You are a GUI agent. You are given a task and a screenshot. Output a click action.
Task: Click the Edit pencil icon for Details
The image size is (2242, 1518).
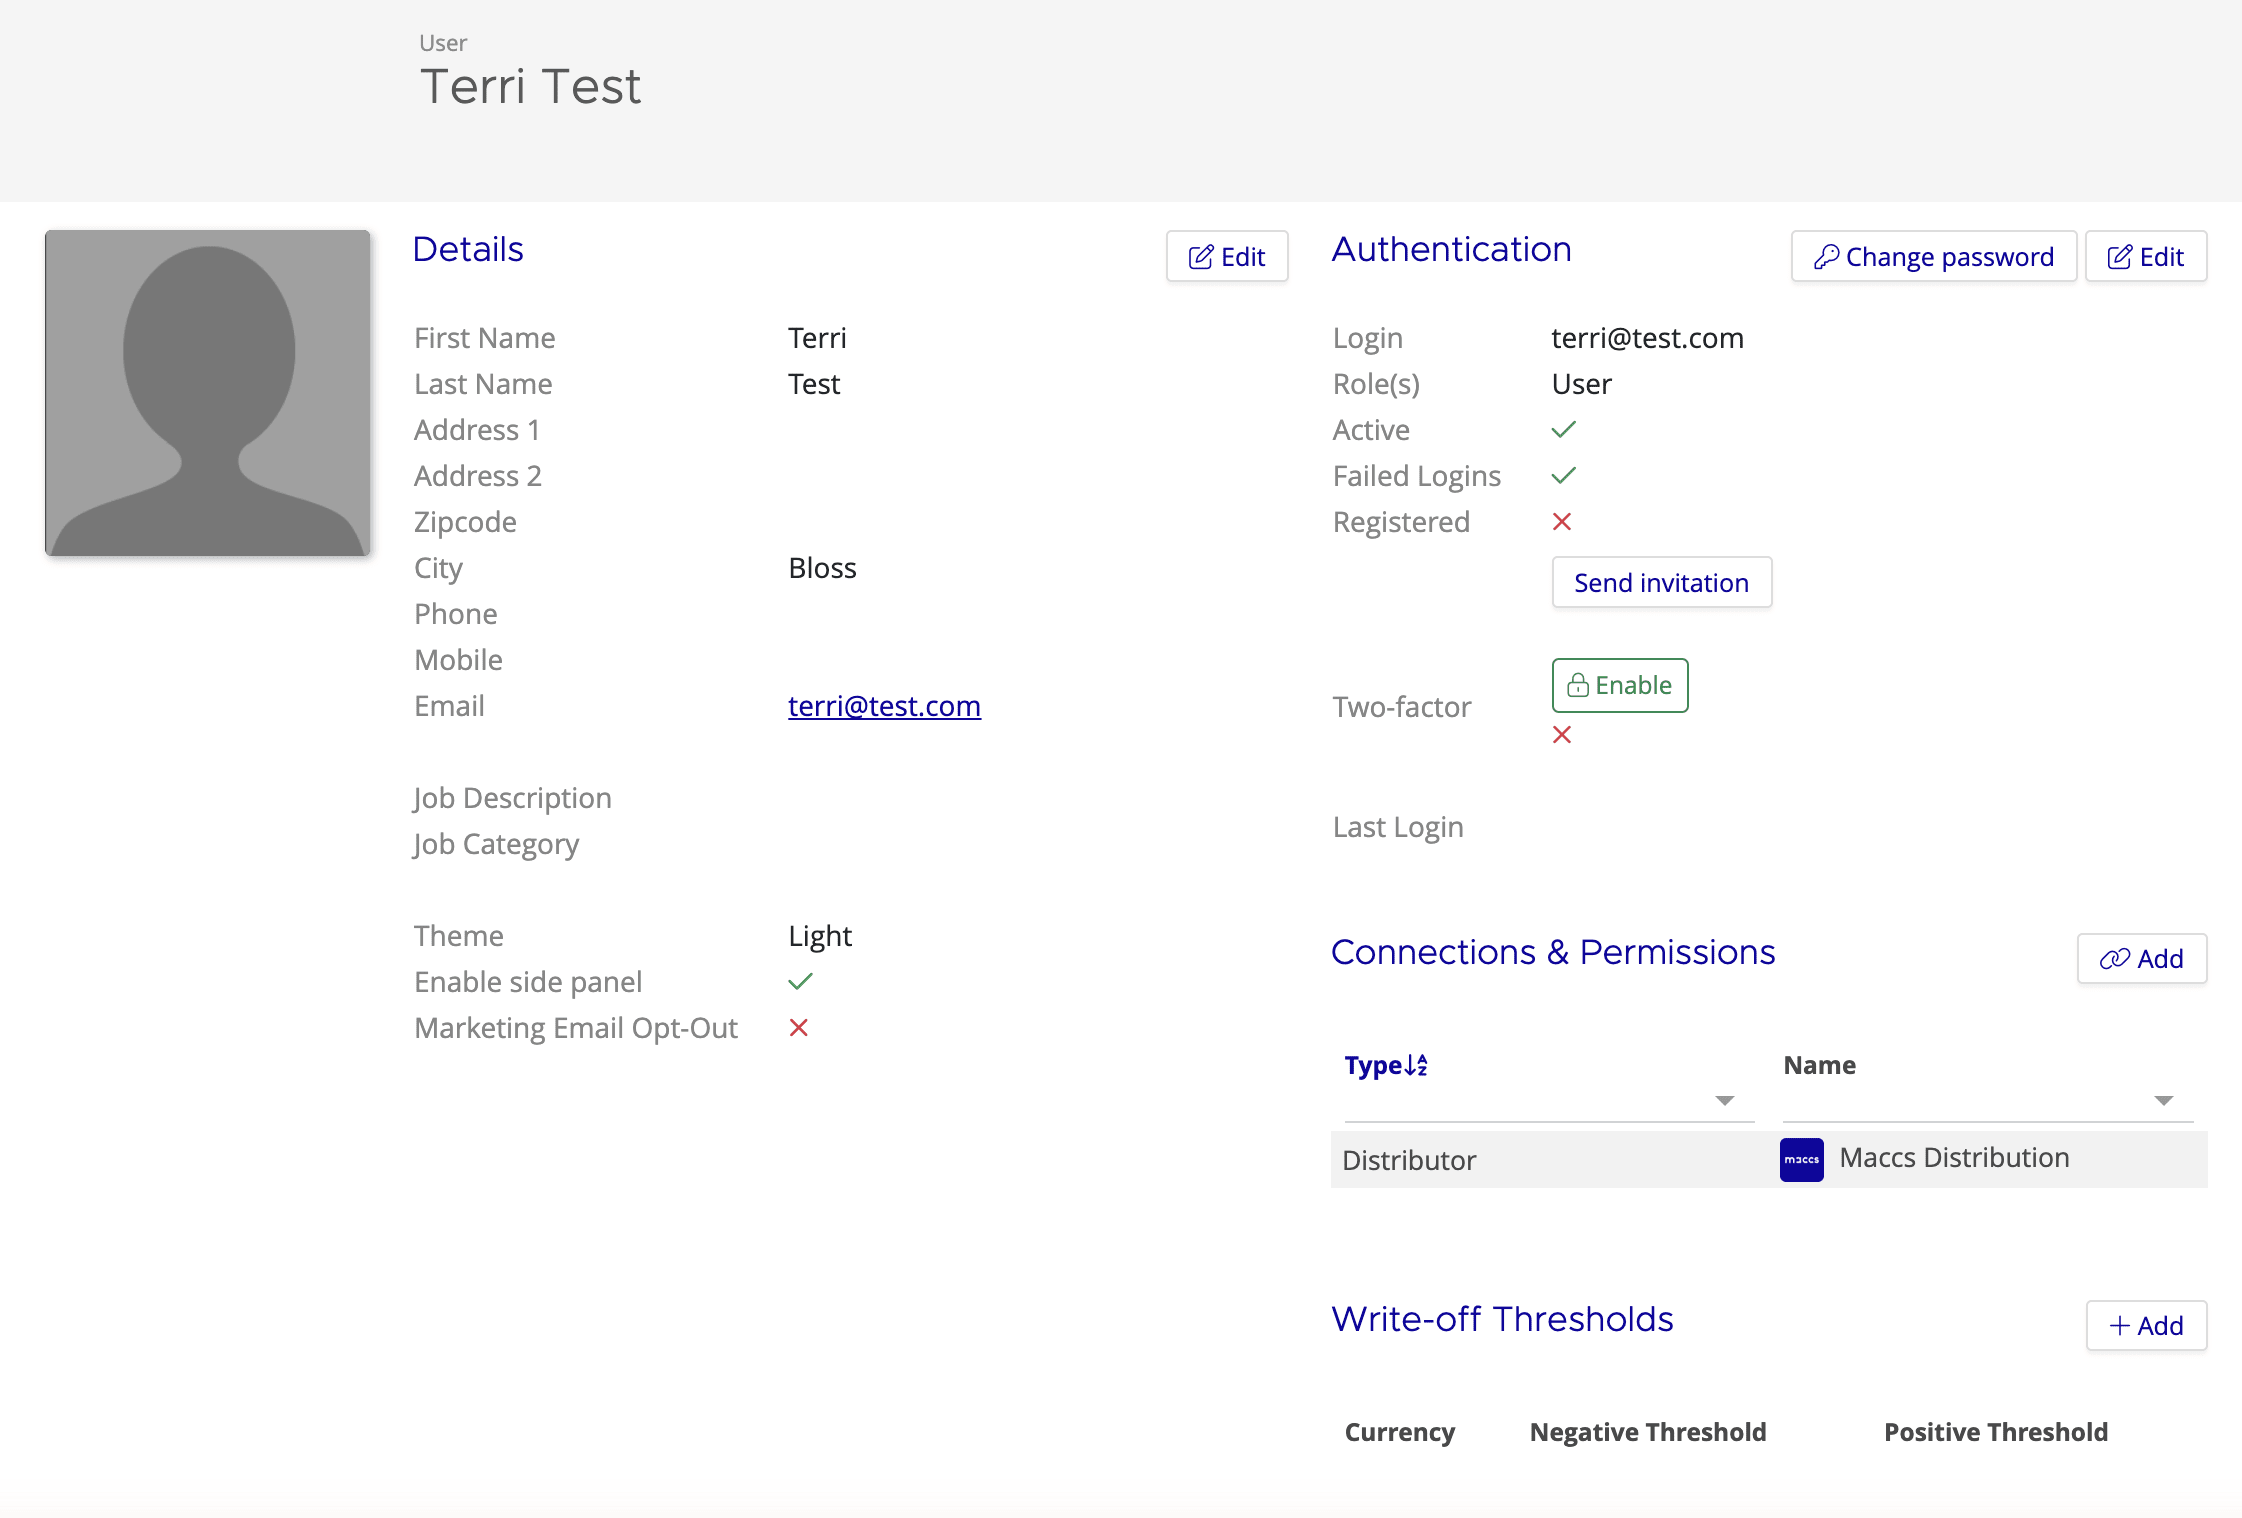pyautogui.click(x=1203, y=256)
